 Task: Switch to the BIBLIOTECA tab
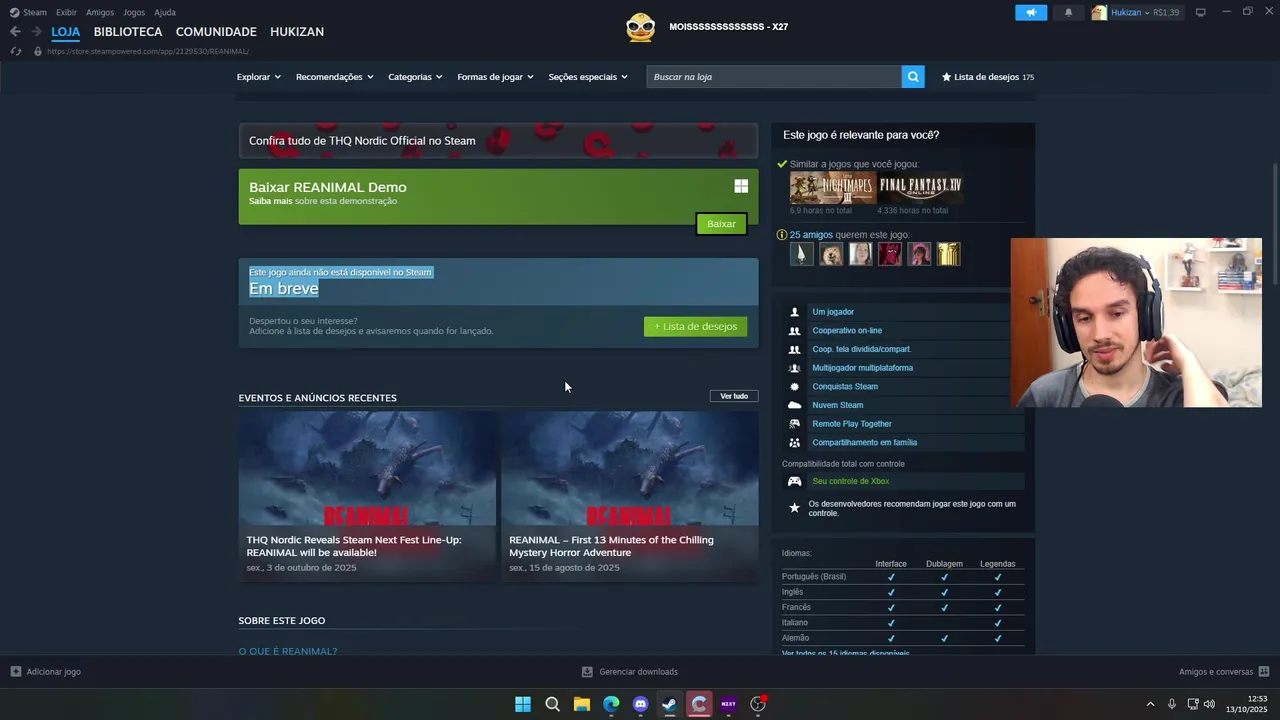128,32
